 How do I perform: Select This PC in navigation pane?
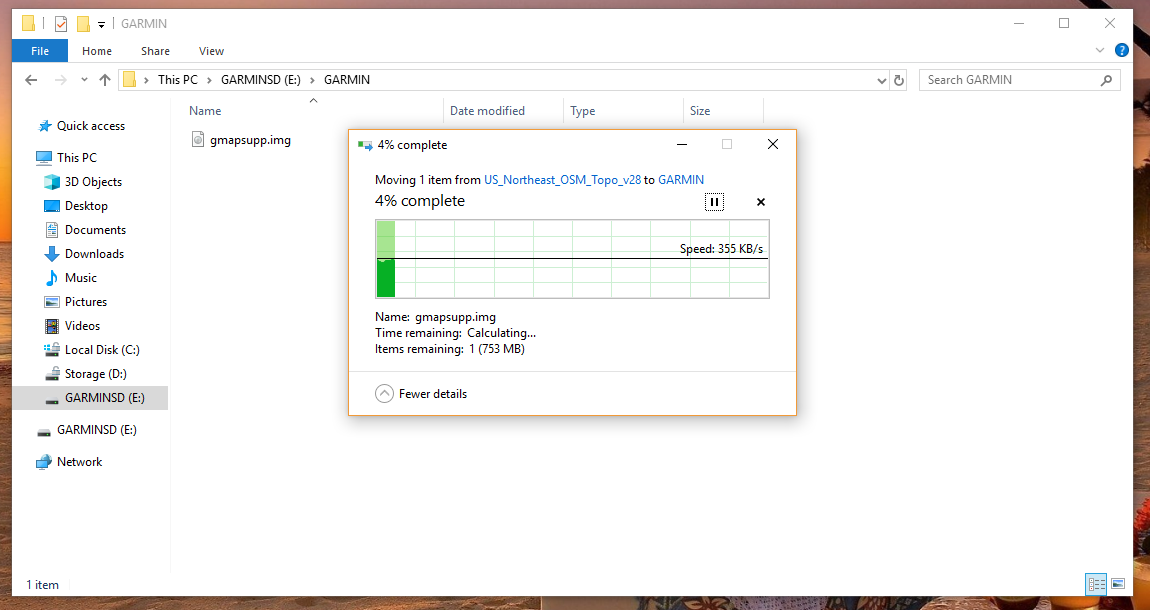(x=76, y=158)
